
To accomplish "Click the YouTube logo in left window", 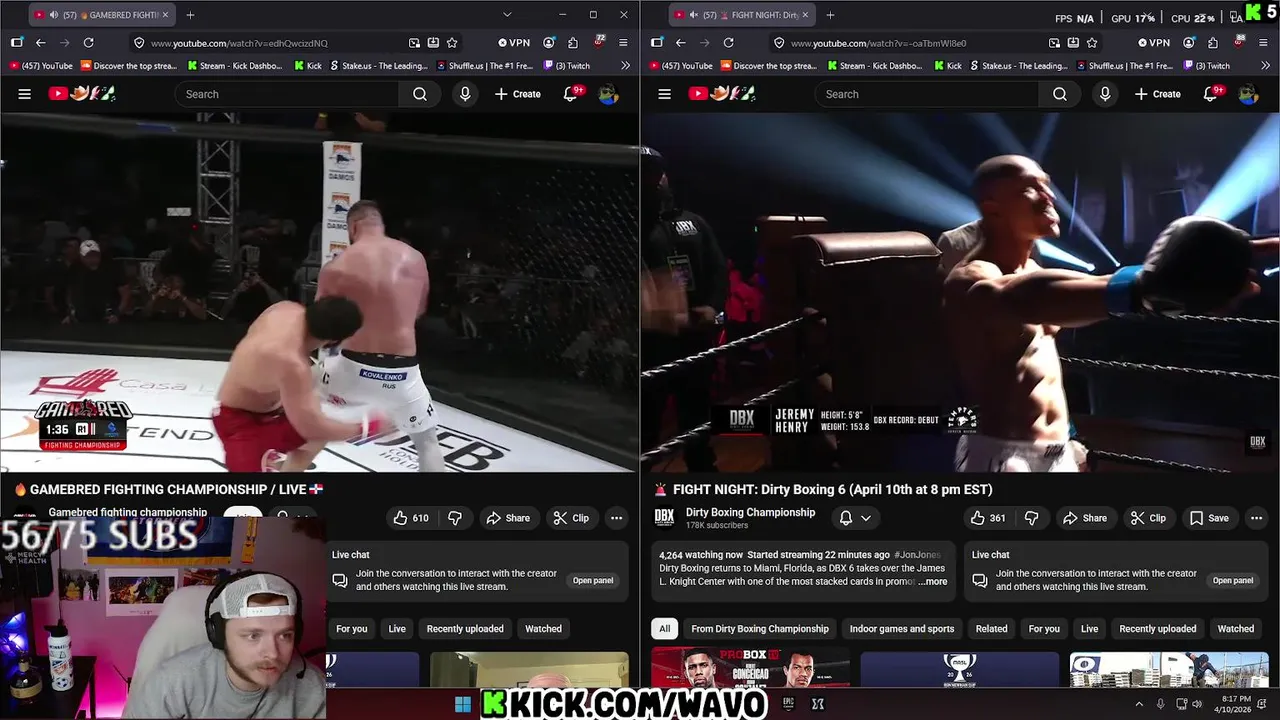I will (x=82, y=94).
